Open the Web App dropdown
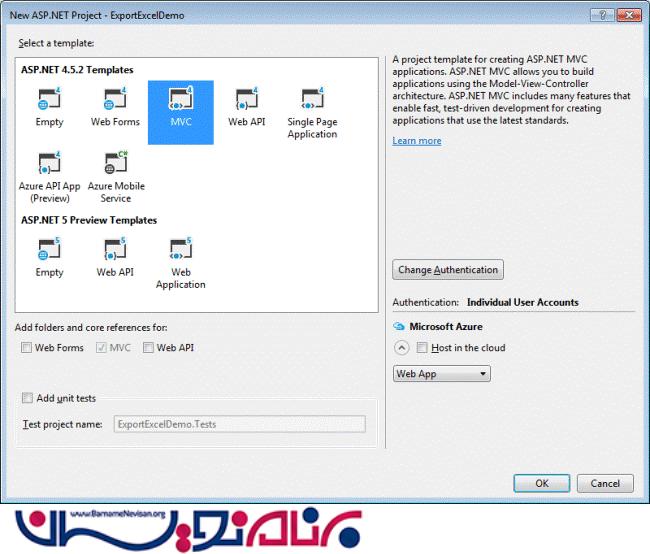Image resolution: width=650 pixels, height=554 pixels. (x=441, y=374)
